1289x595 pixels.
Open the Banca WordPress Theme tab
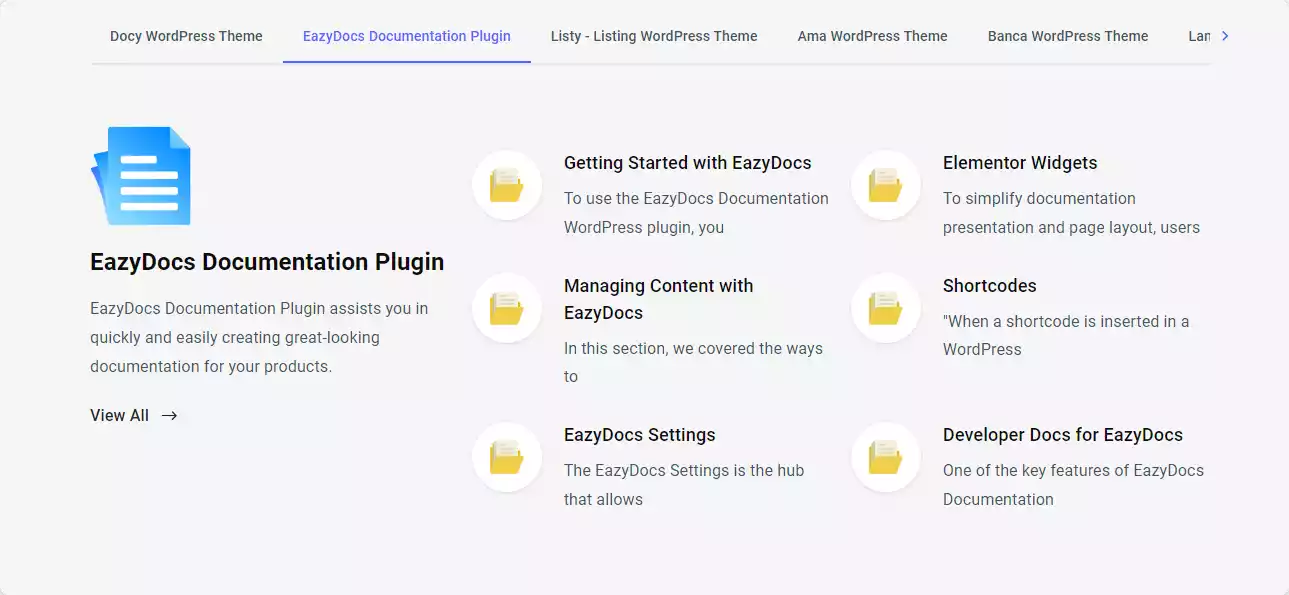click(x=1067, y=36)
